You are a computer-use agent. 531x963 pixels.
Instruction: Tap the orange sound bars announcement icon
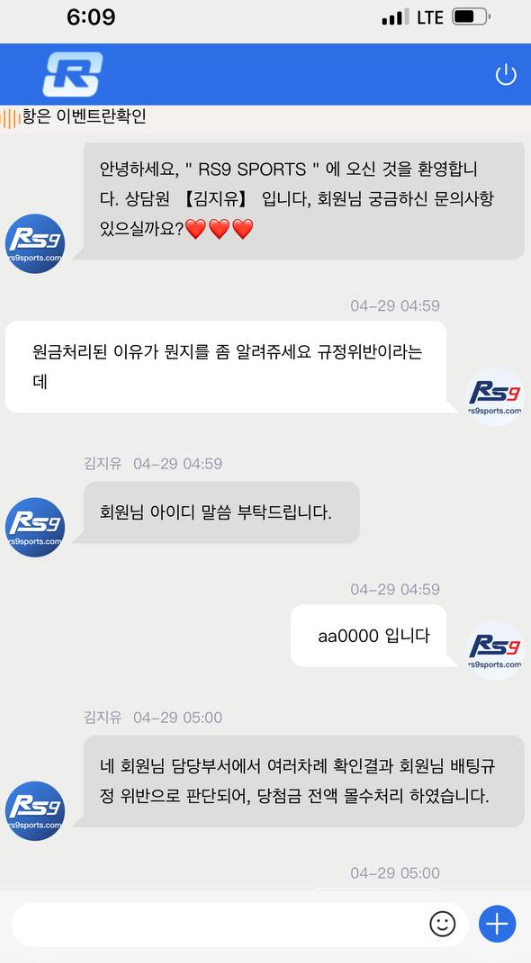10,118
